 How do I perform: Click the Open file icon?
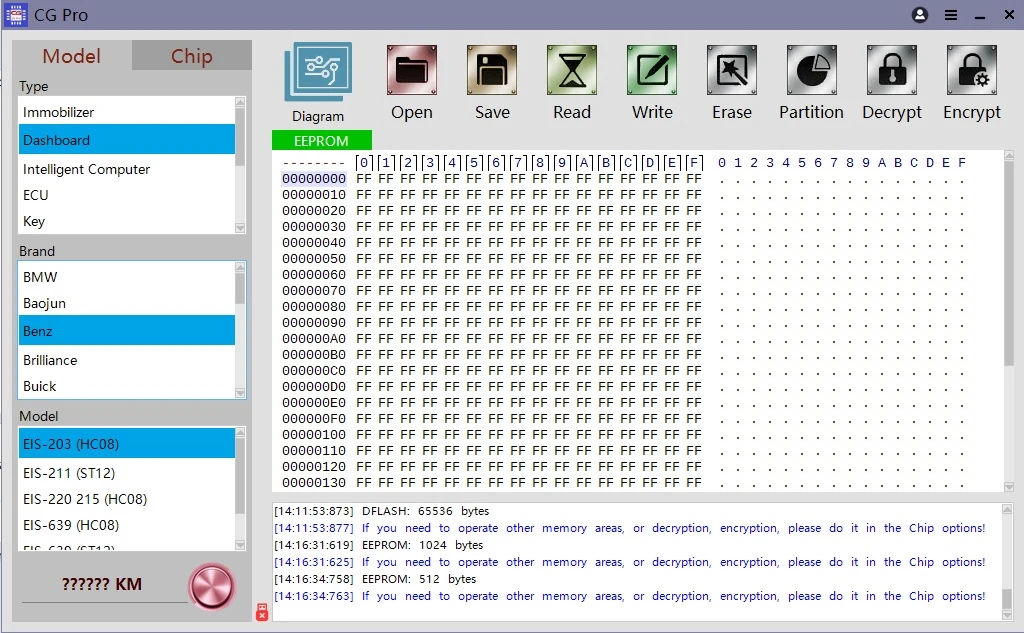pos(411,70)
